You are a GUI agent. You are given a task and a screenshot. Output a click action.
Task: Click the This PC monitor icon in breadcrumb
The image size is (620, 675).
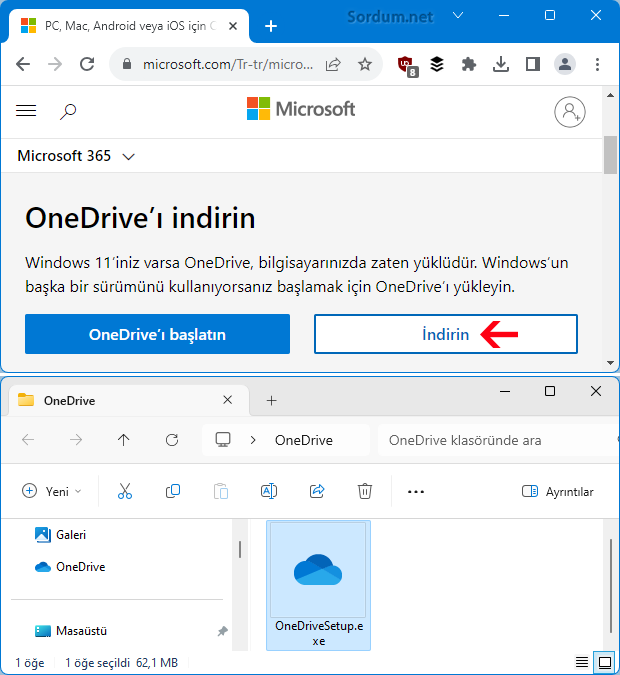[223, 440]
